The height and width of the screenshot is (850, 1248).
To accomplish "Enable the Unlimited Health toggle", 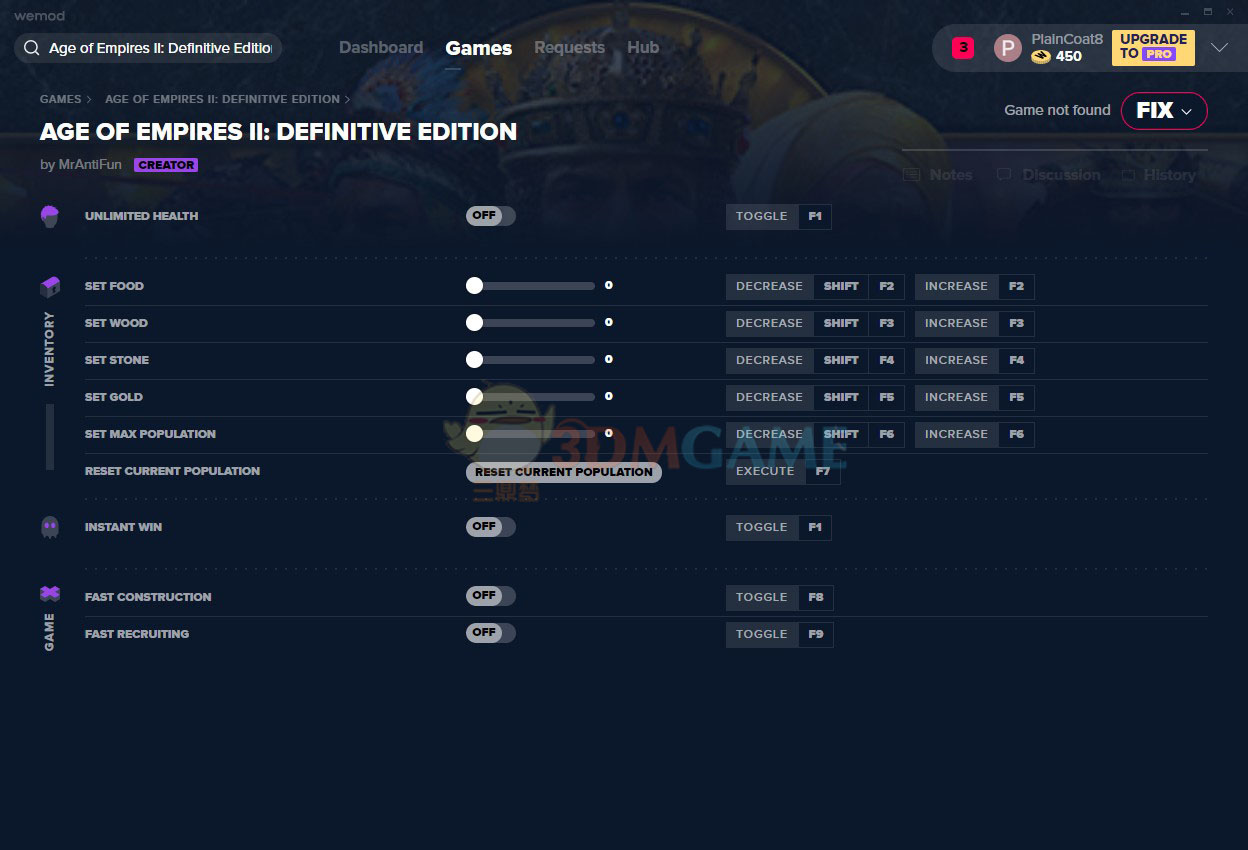I will coord(490,216).
